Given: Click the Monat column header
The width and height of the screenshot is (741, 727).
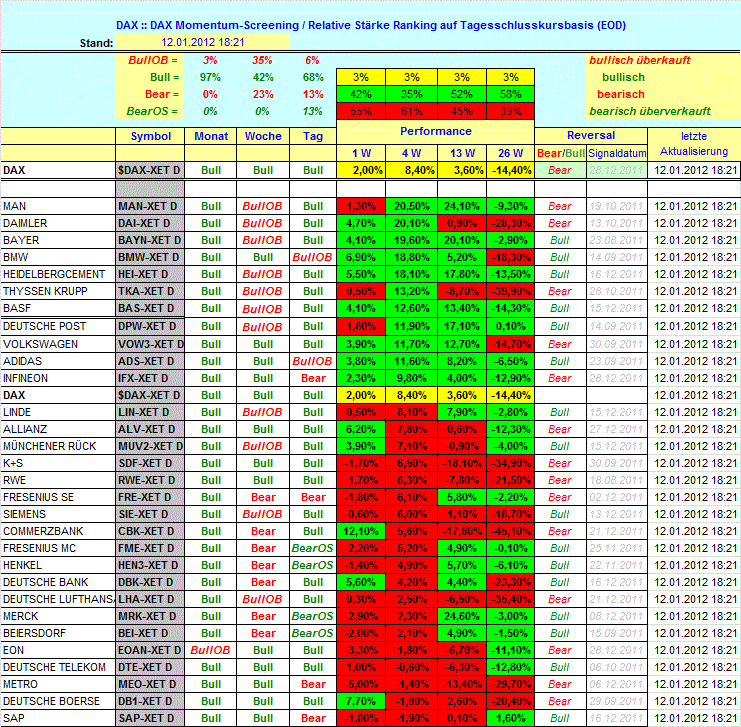Looking at the screenshot, I should pyautogui.click(x=210, y=136).
